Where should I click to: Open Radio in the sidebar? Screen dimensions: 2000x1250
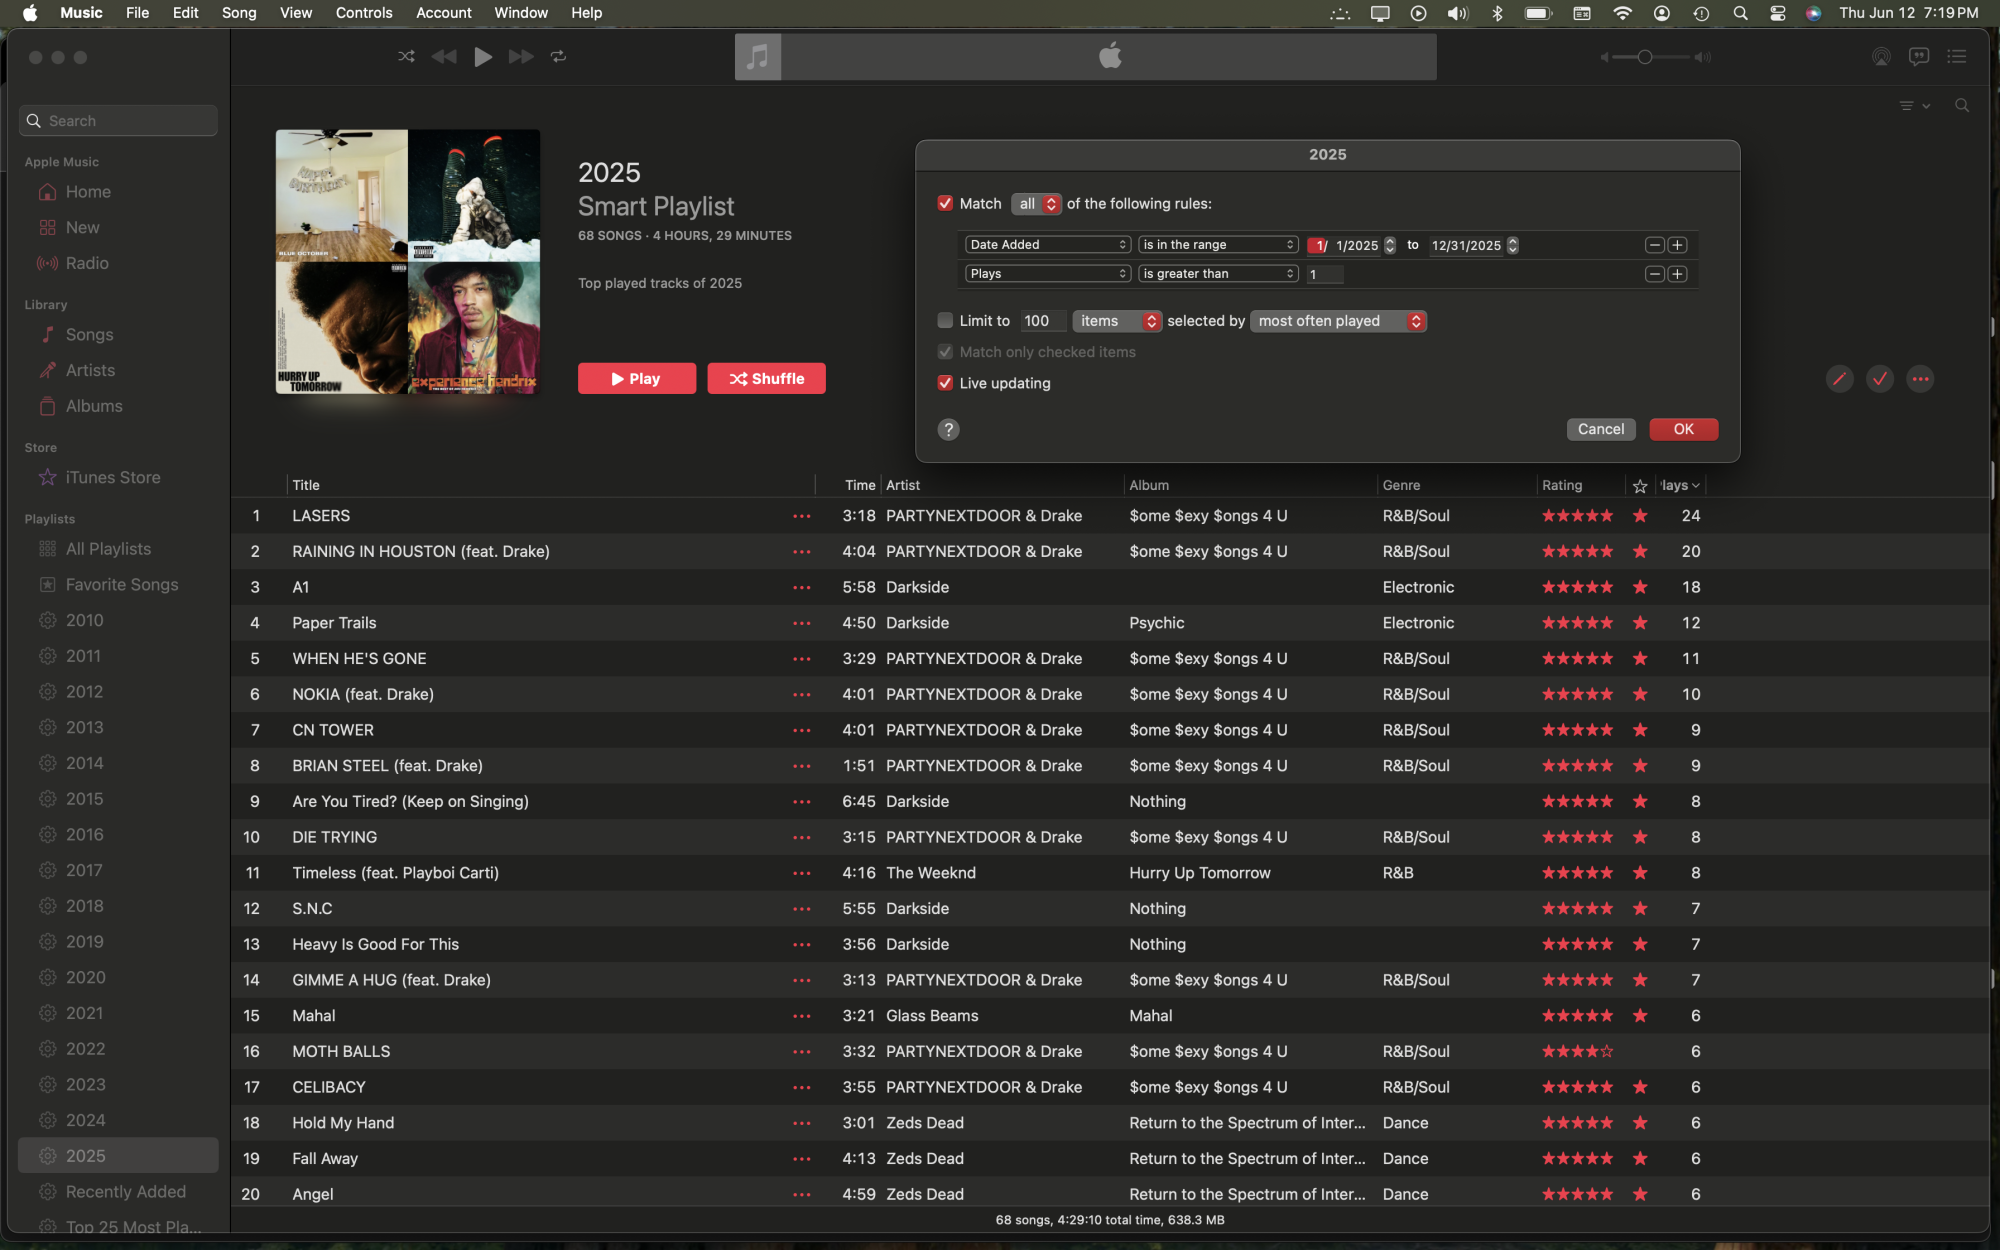(x=87, y=263)
